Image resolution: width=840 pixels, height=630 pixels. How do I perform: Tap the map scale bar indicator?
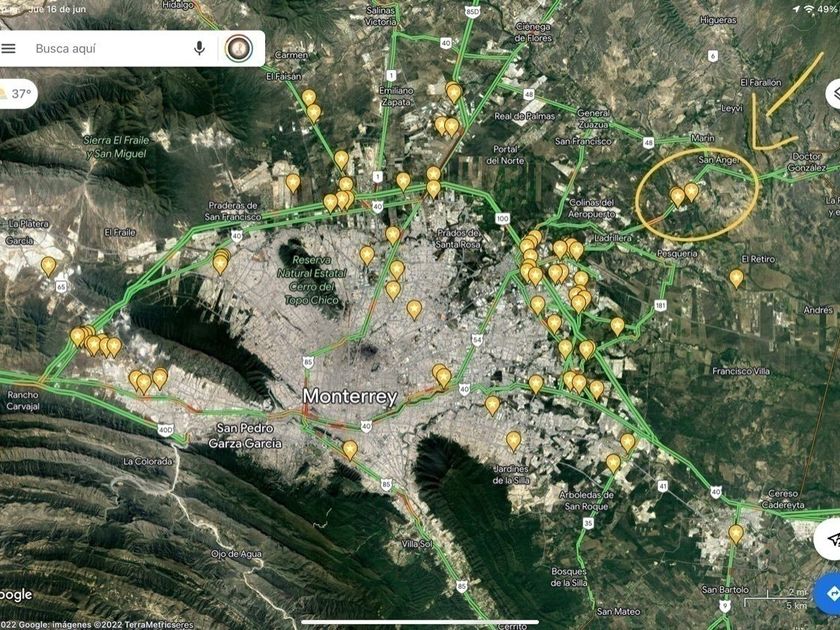(776, 598)
